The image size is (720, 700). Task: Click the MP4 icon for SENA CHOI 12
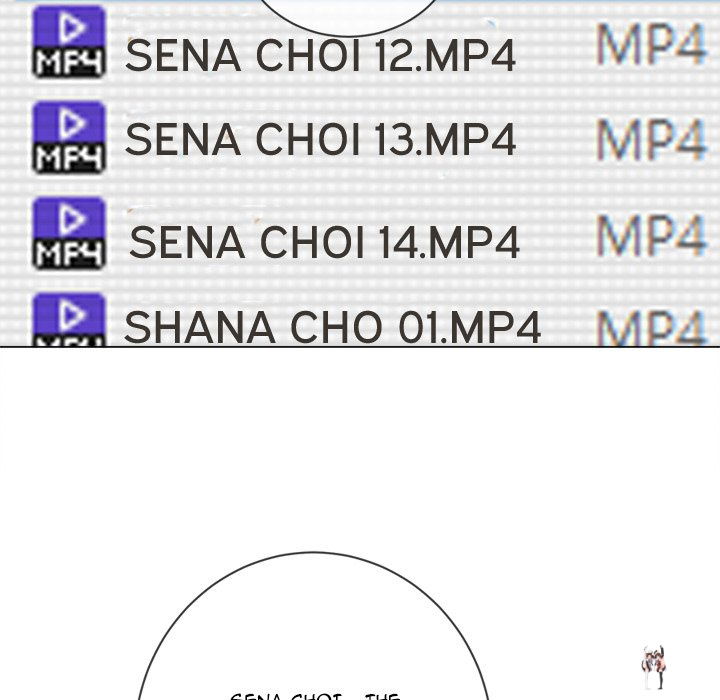coord(68,42)
